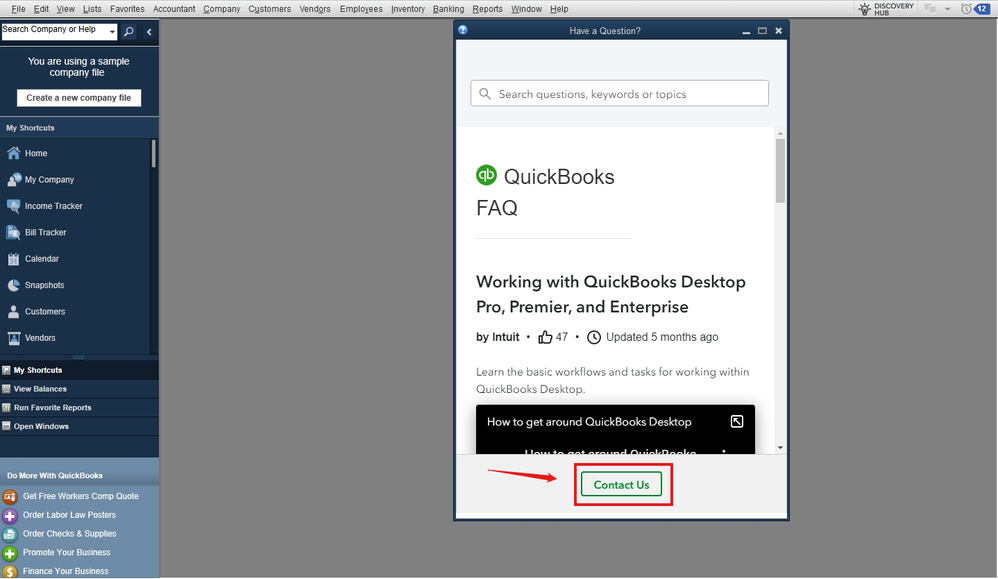Open the Income Tracker icon
Screen dimensions: 998x579
pos(13,206)
